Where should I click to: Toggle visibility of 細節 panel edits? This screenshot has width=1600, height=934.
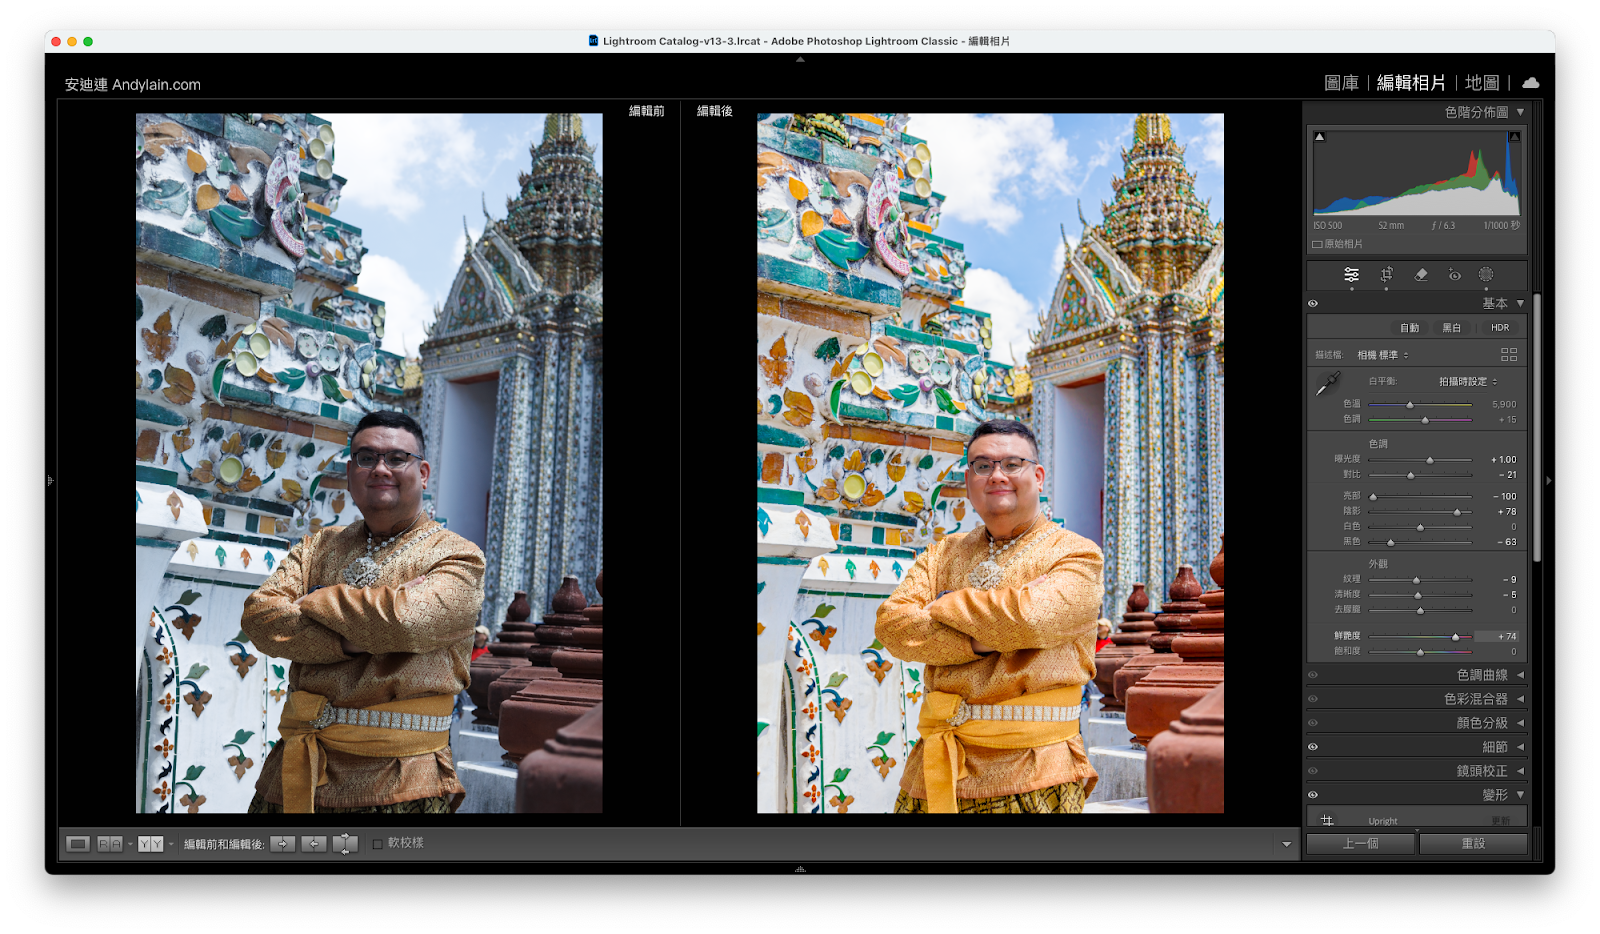pos(1313,747)
